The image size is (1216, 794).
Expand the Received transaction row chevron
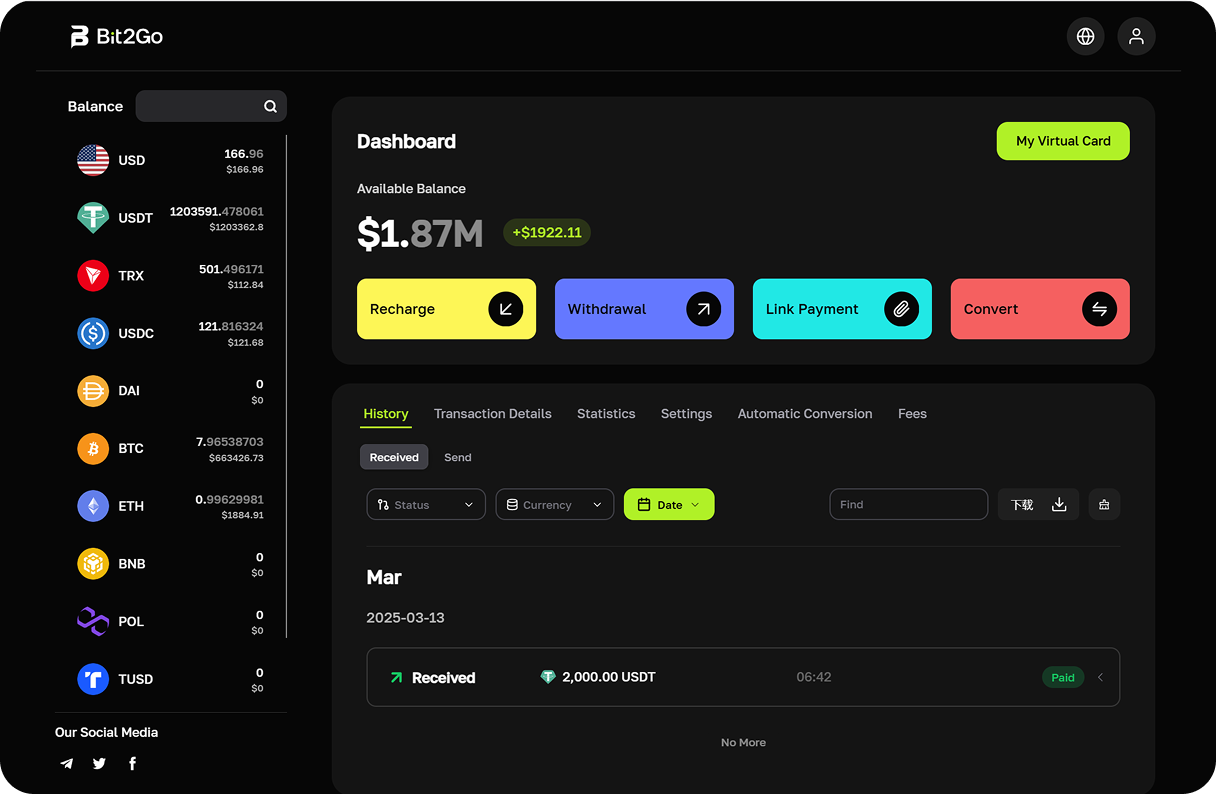[x=1101, y=677]
